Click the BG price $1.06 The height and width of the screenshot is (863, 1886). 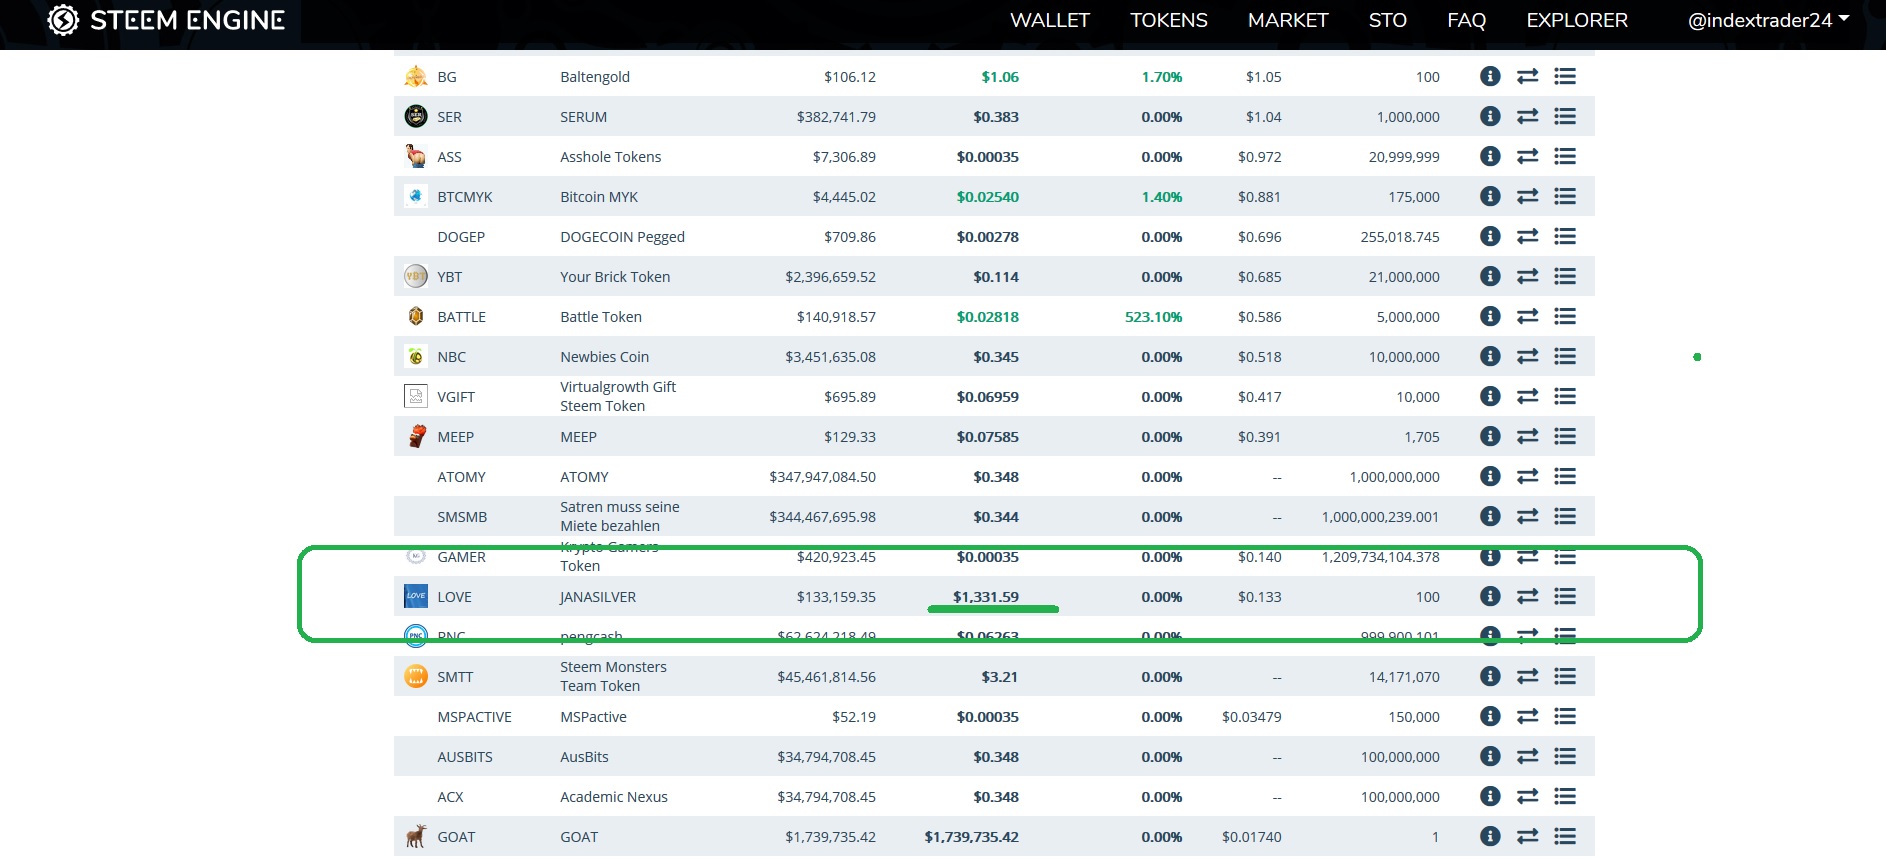pyautogui.click(x=1000, y=77)
